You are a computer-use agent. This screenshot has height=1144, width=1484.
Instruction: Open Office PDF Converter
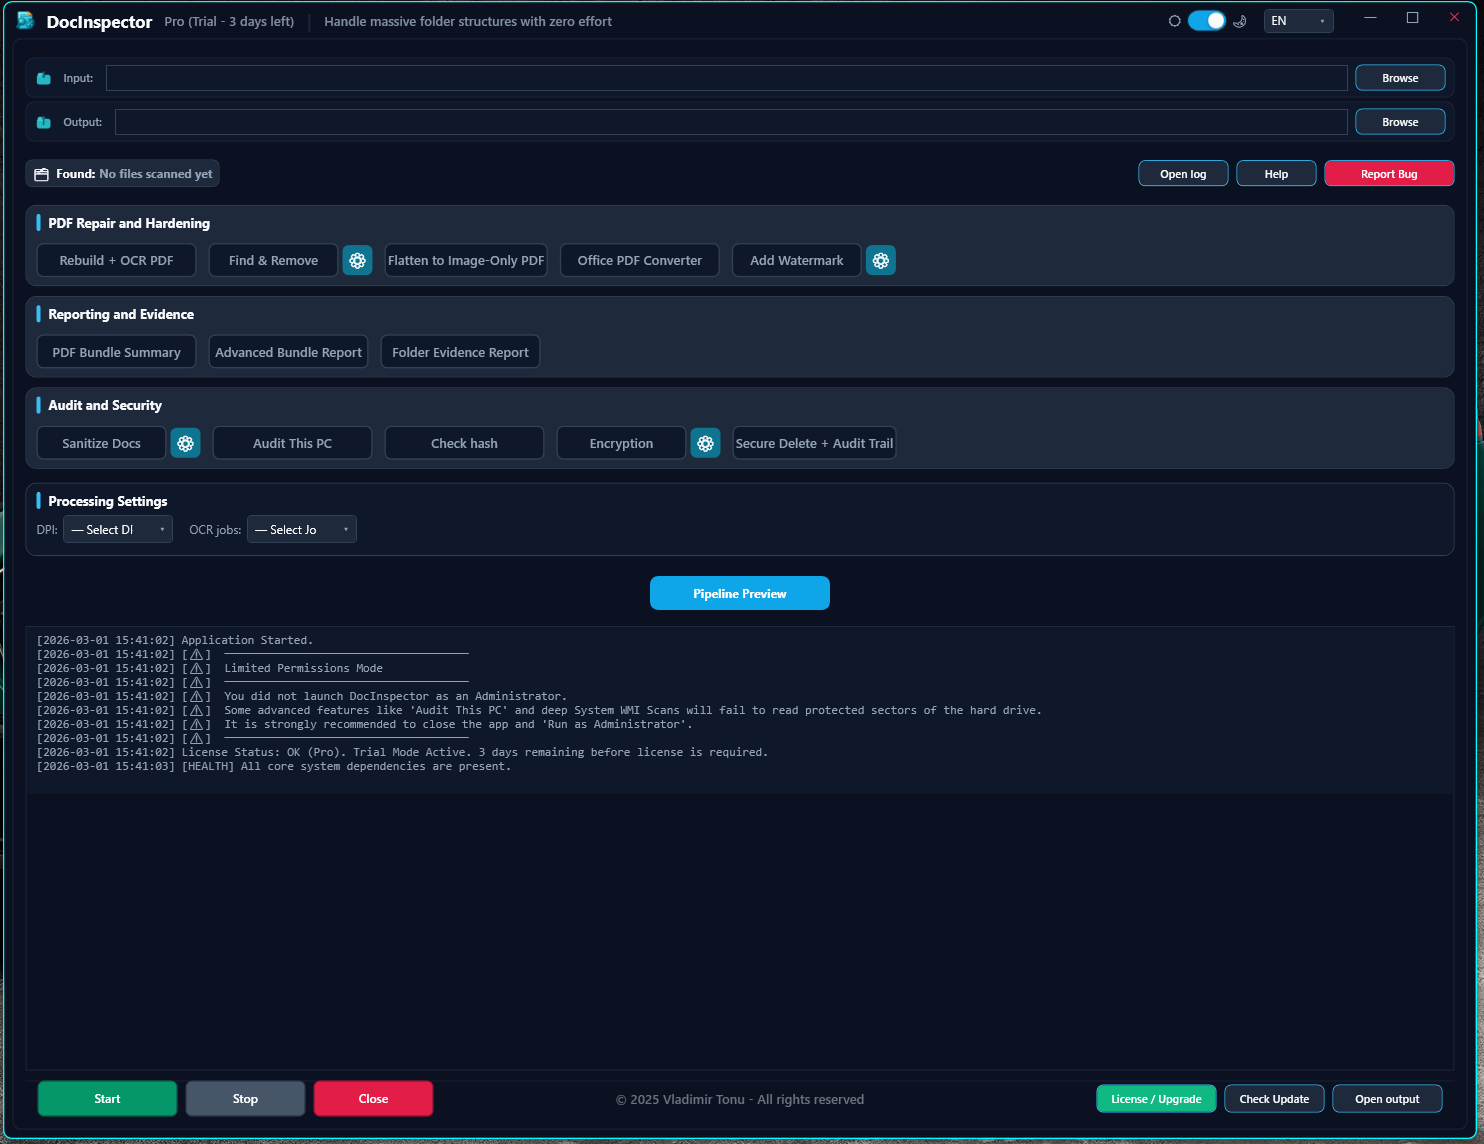pos(640,260)
